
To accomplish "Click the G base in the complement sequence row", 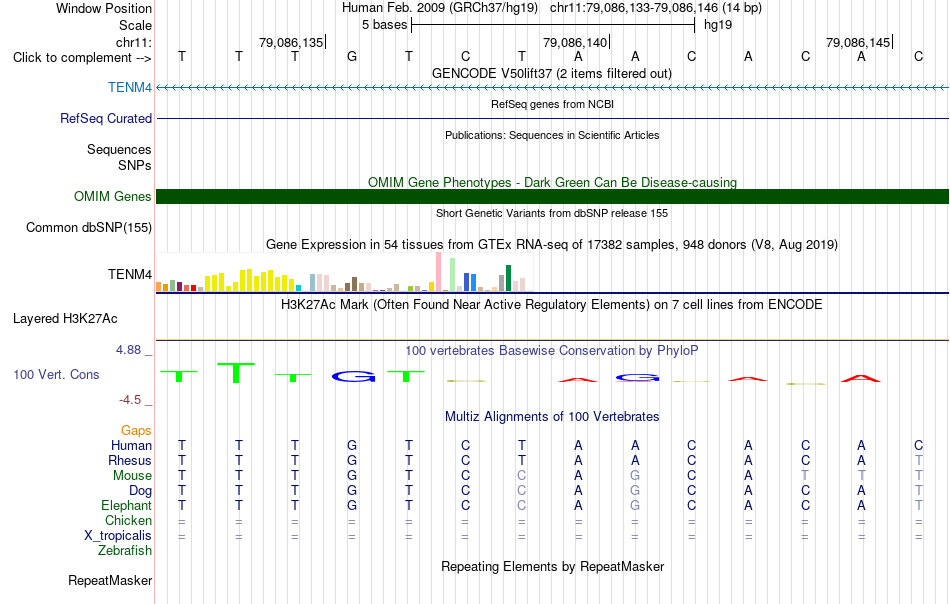I will point(352,57).
